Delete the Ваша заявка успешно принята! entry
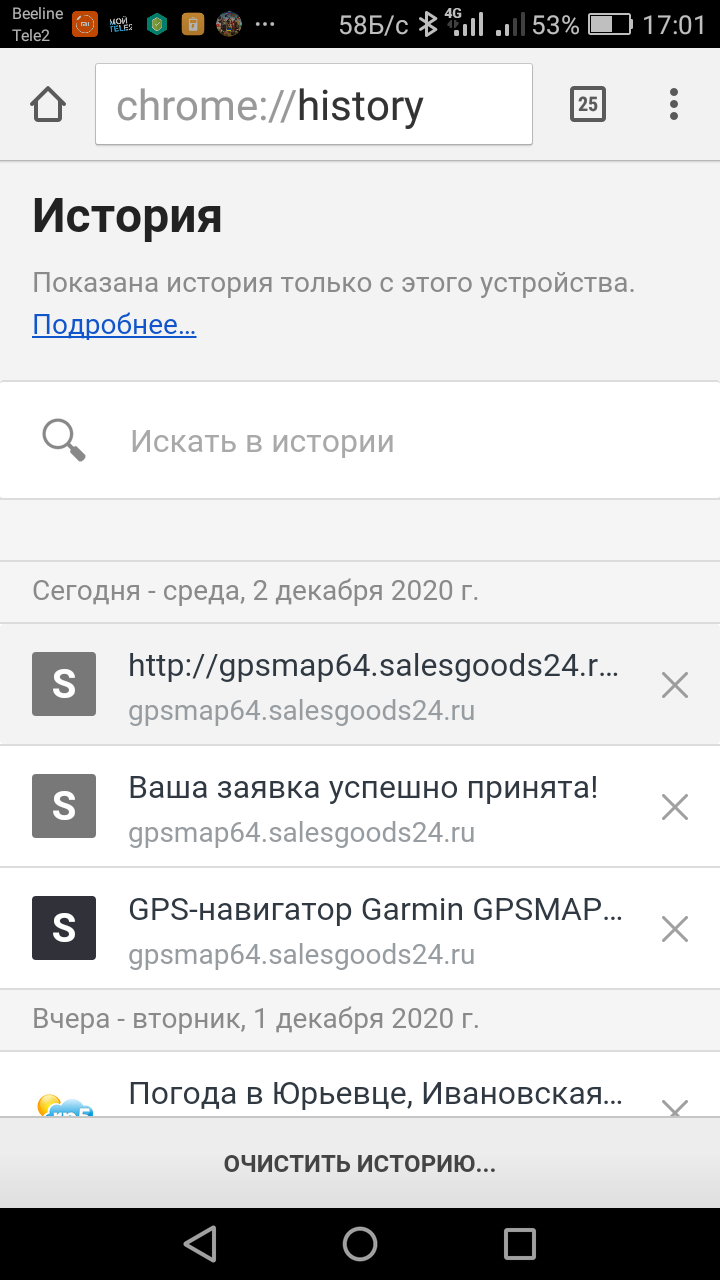This screenshot has height=1280, width=720. (x=675, y=807)
